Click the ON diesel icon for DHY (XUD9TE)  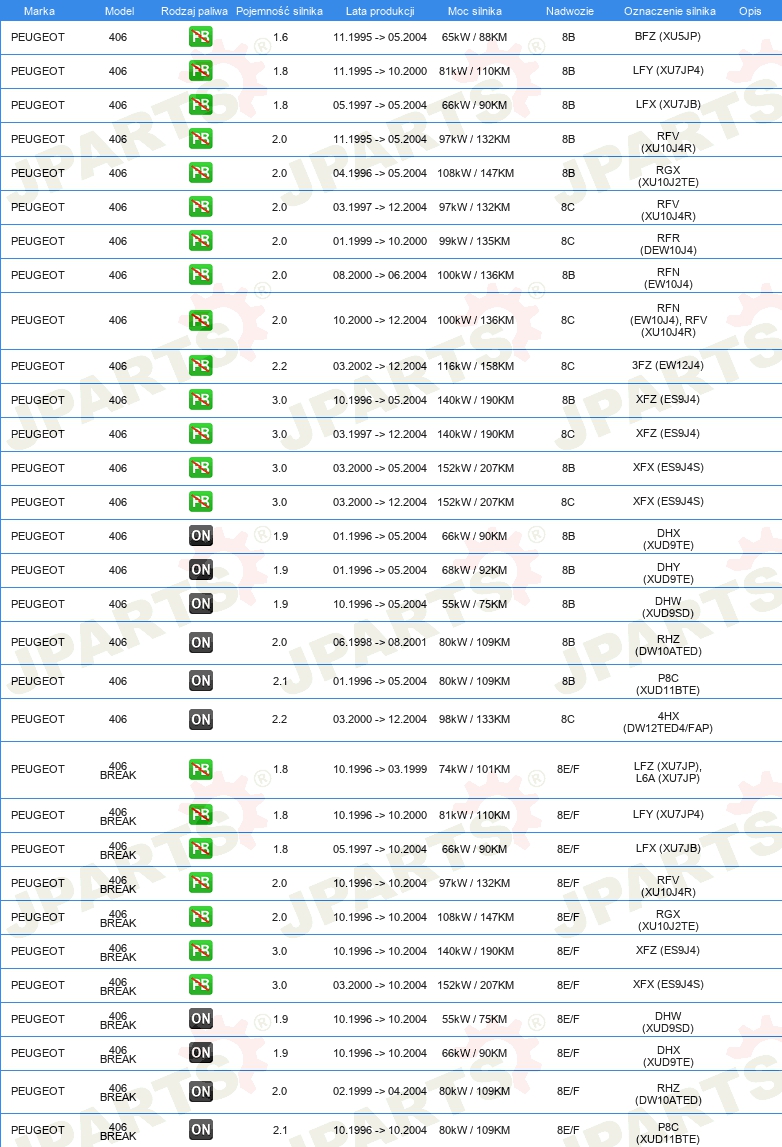point(200,570)
